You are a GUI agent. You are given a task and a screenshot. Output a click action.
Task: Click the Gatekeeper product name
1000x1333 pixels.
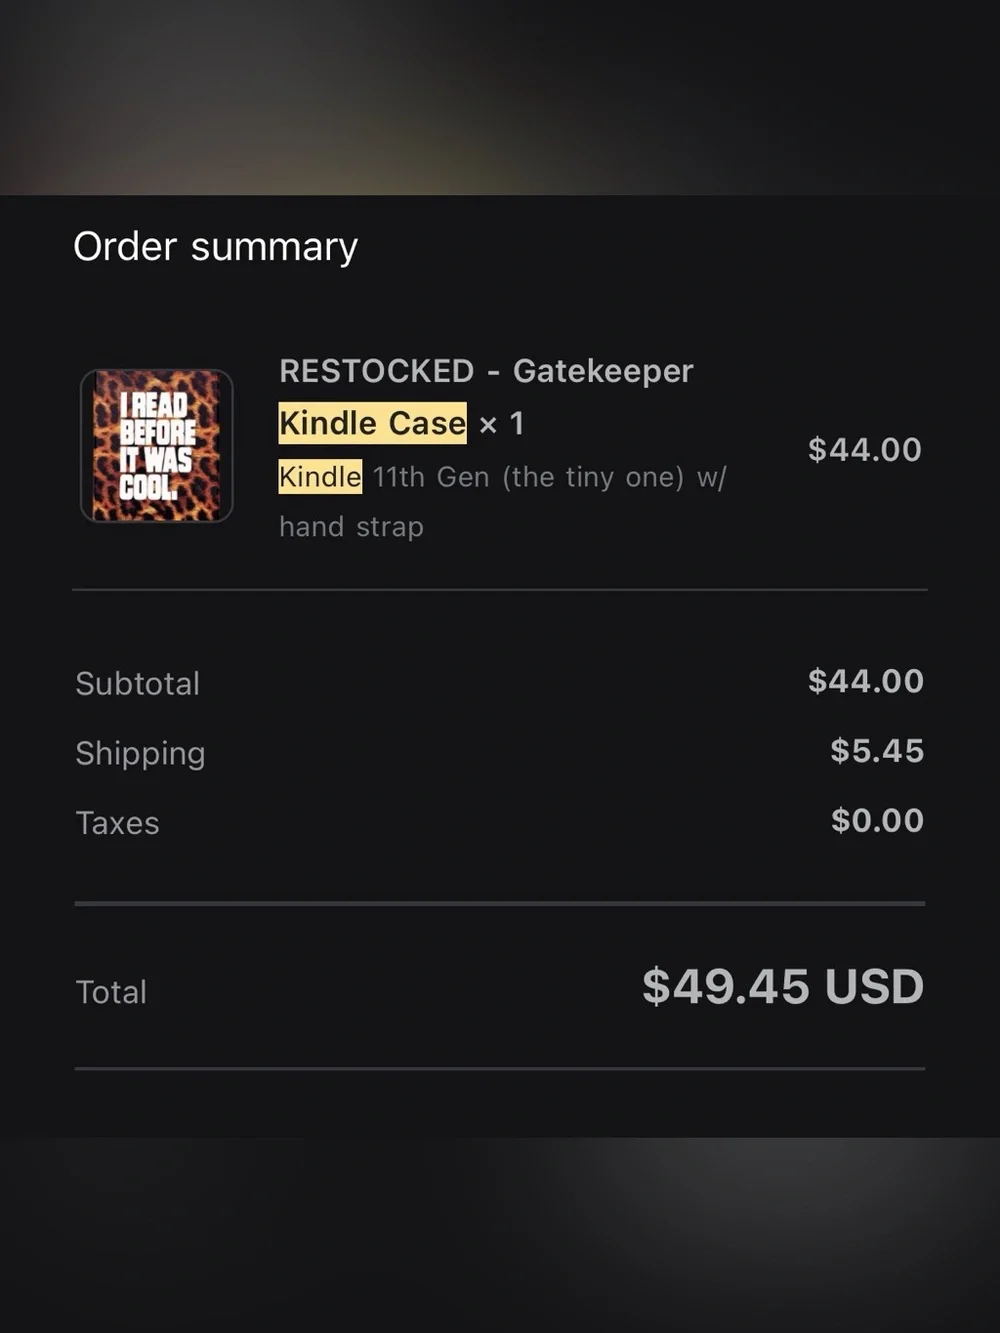click(603, 371)
